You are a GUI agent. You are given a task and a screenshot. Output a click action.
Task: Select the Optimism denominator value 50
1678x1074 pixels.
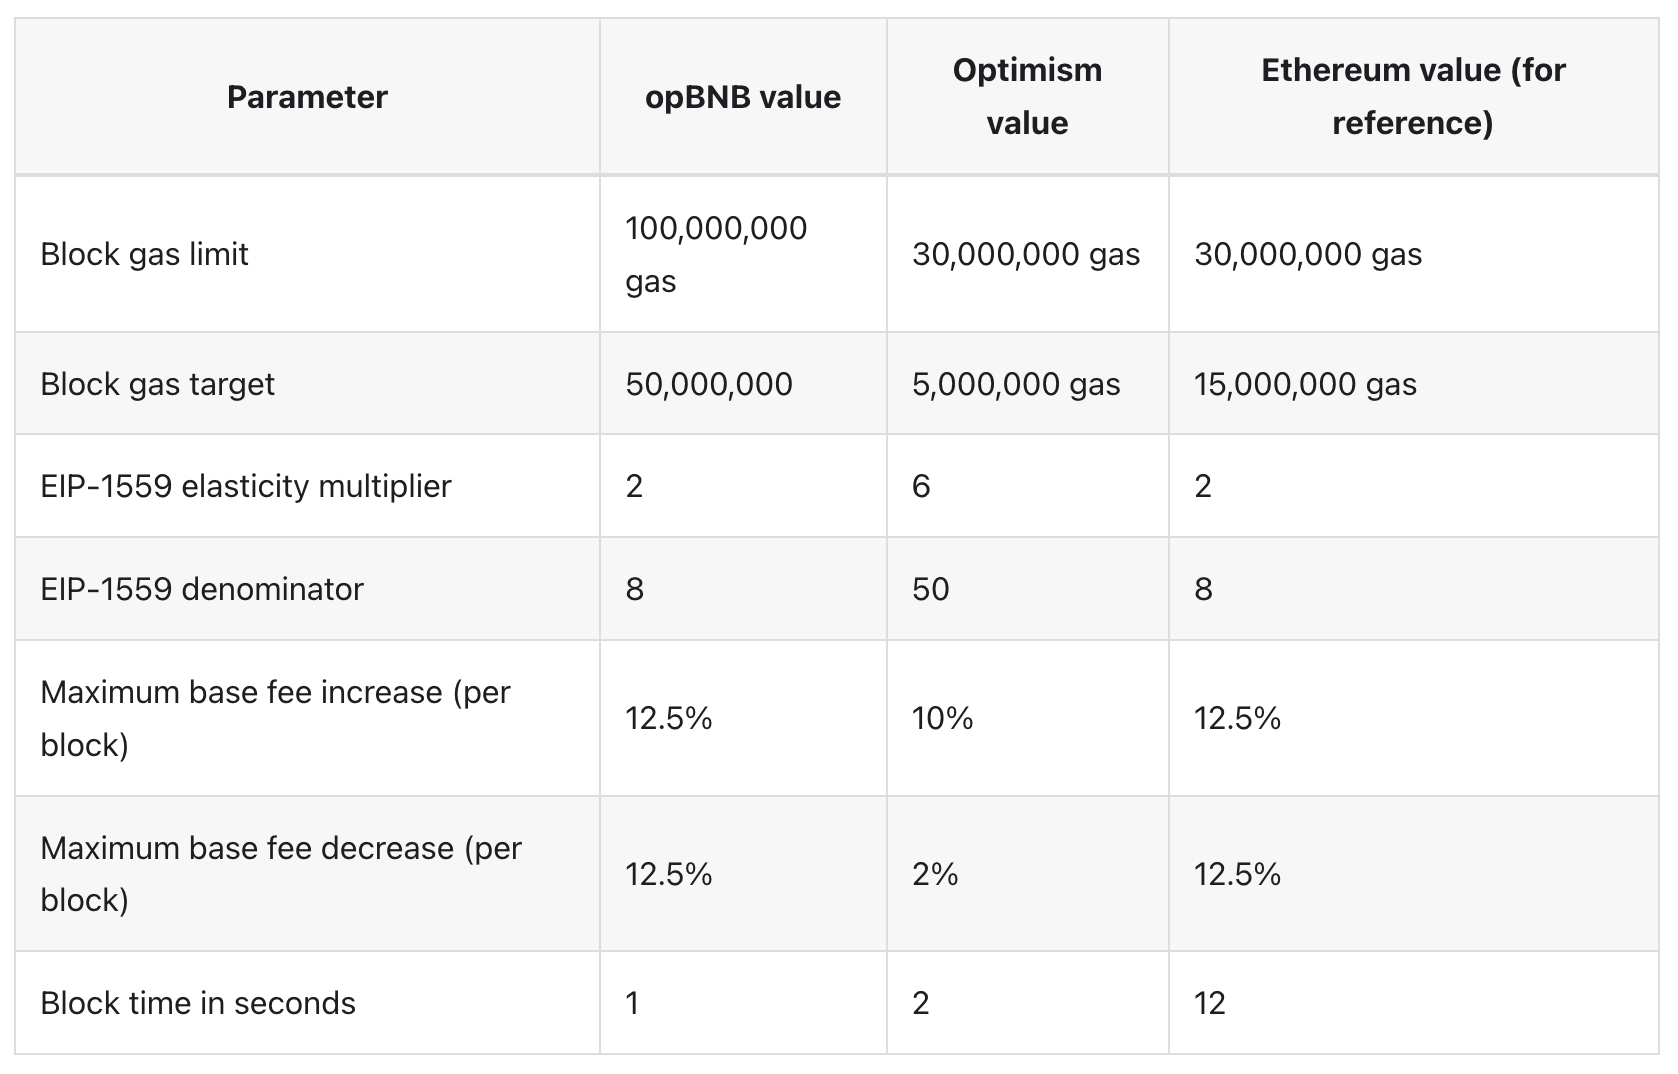(x=930, y=589)
